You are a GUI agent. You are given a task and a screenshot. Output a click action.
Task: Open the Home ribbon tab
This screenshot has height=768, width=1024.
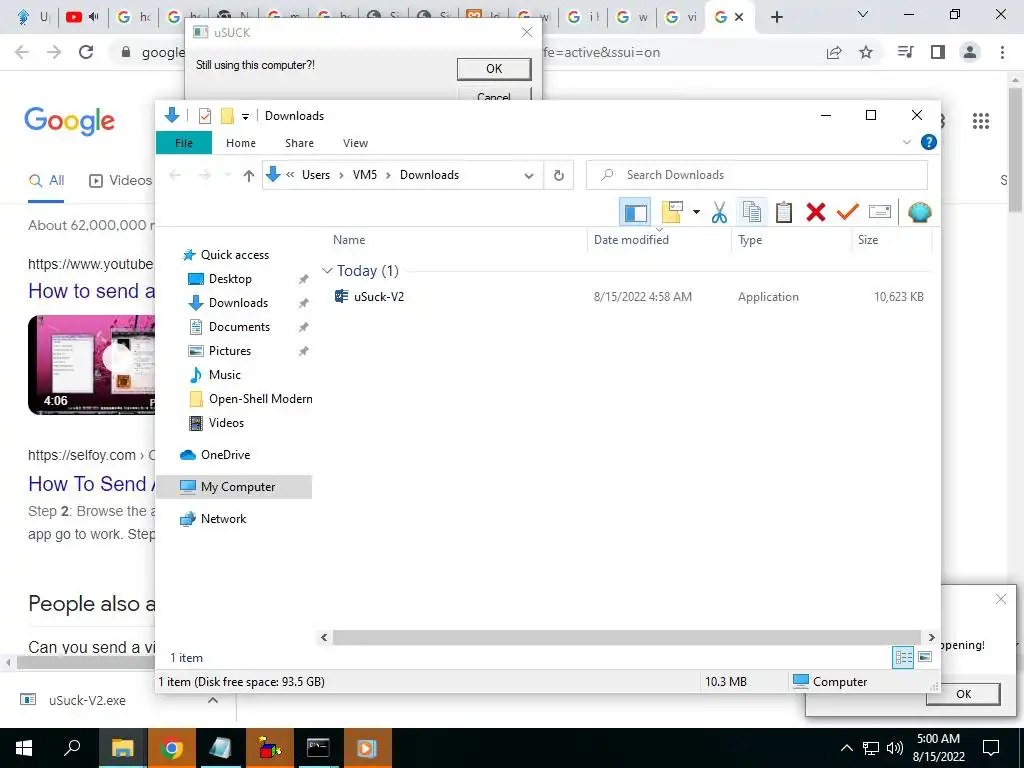point(241,143)
